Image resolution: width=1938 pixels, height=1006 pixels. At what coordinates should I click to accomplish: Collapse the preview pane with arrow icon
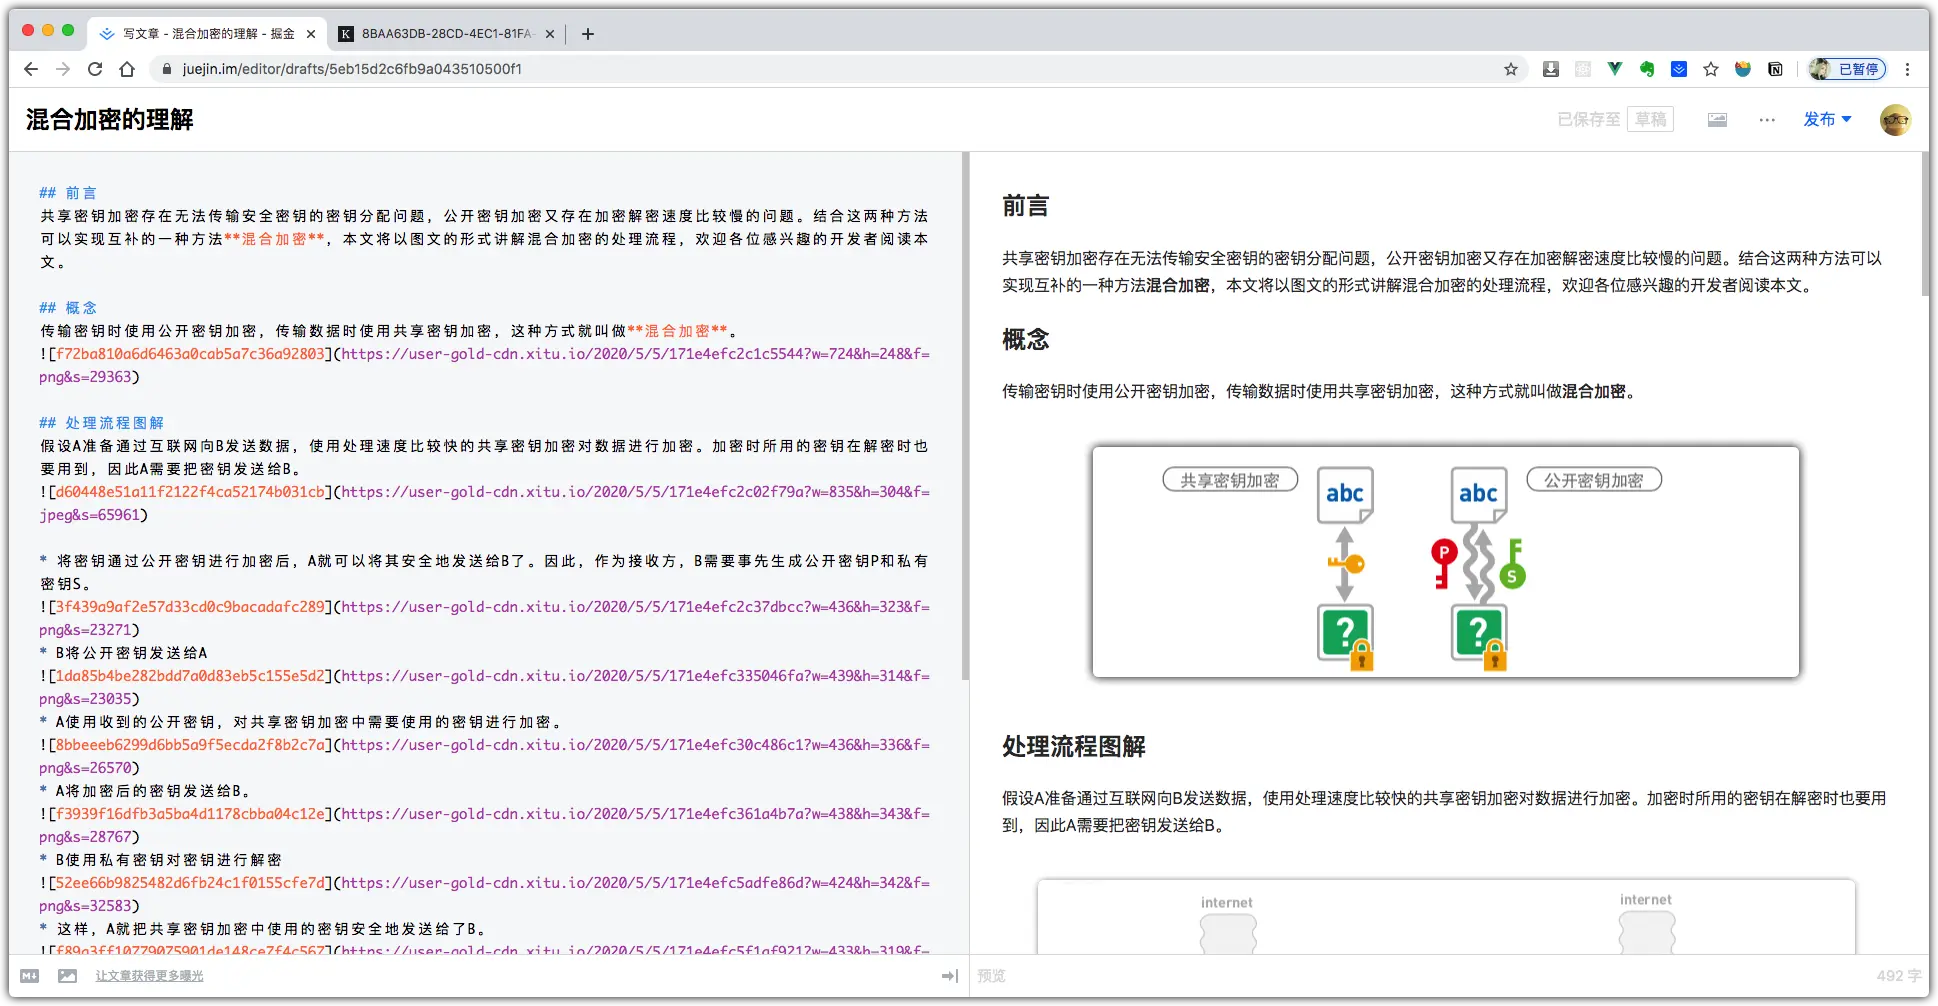[950, 976]
